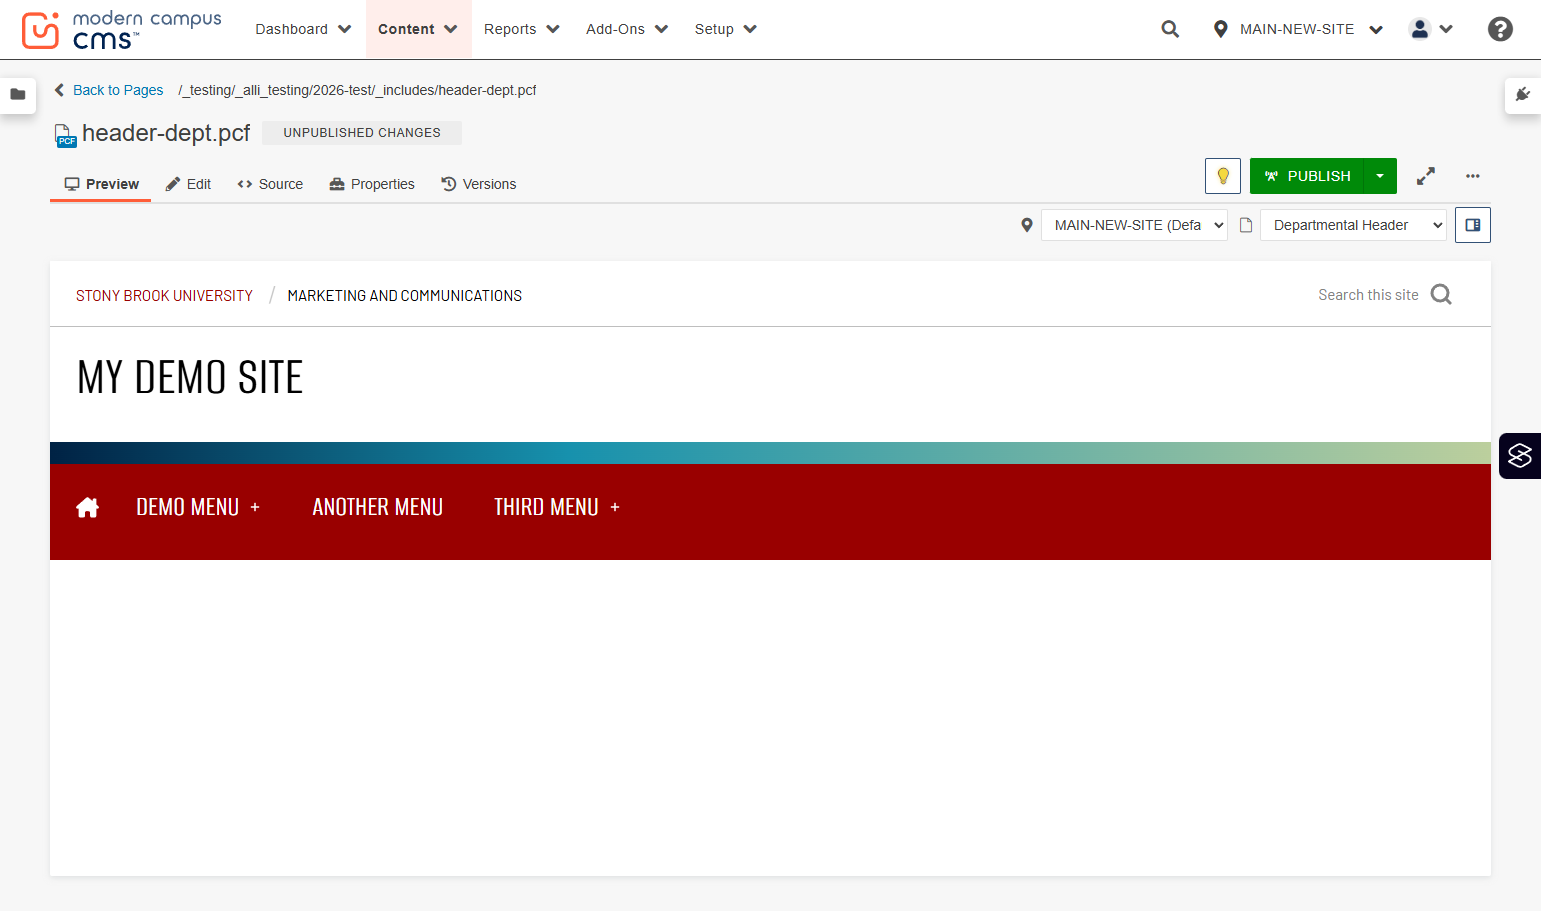Open the help question mark icon
The width and height of the screenshot is (1541, 911).
coord(1500,29)
